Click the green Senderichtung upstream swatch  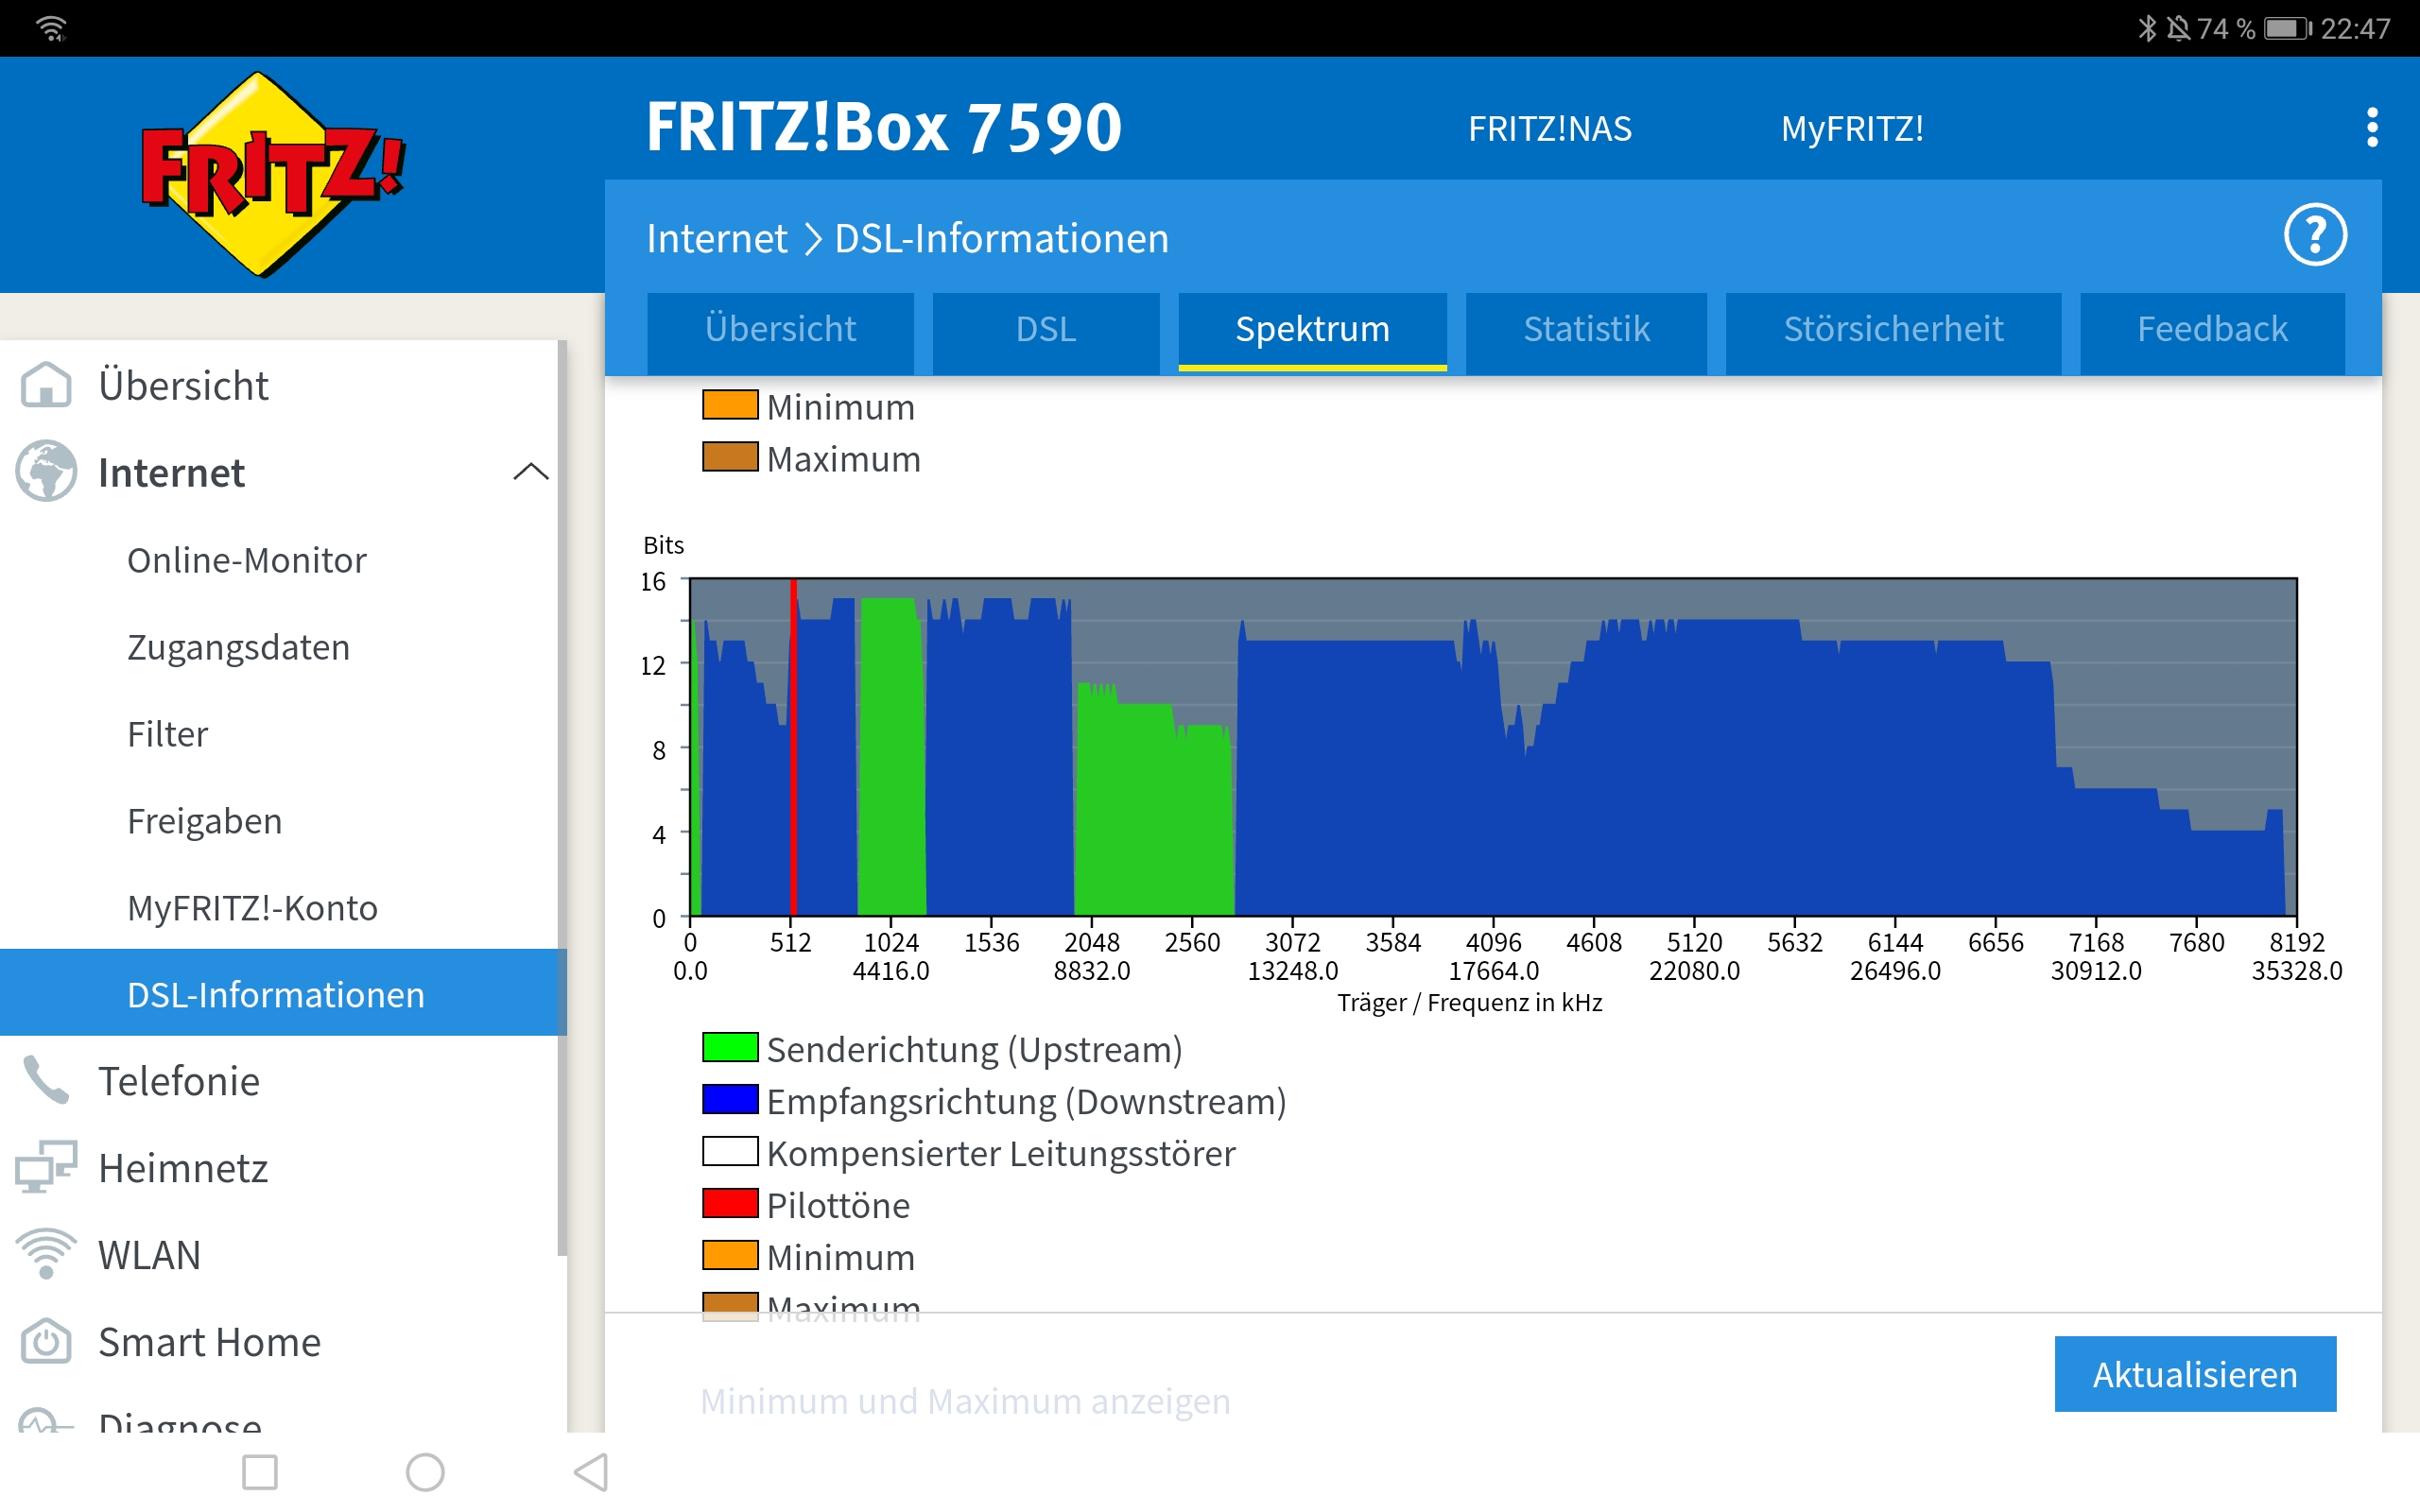tap(730, 1048)
